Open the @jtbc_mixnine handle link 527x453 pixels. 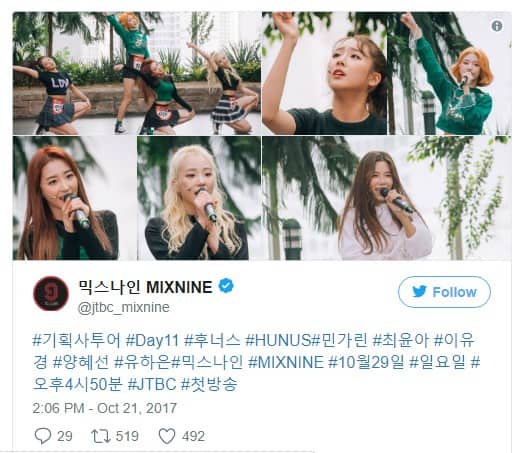(123, 307)
